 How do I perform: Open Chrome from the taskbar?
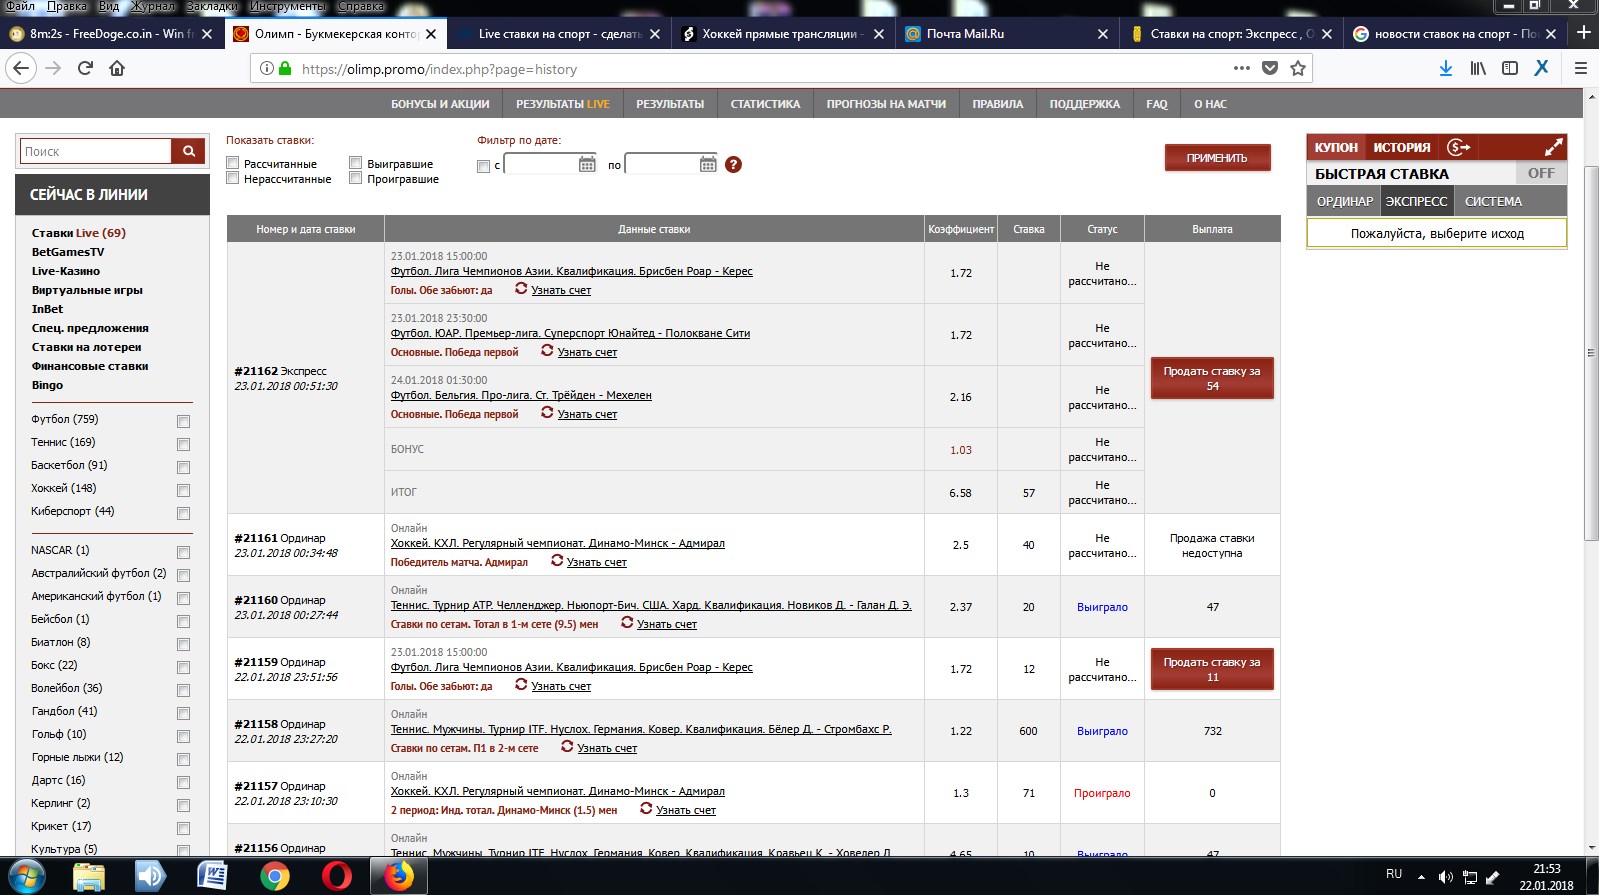274,877
